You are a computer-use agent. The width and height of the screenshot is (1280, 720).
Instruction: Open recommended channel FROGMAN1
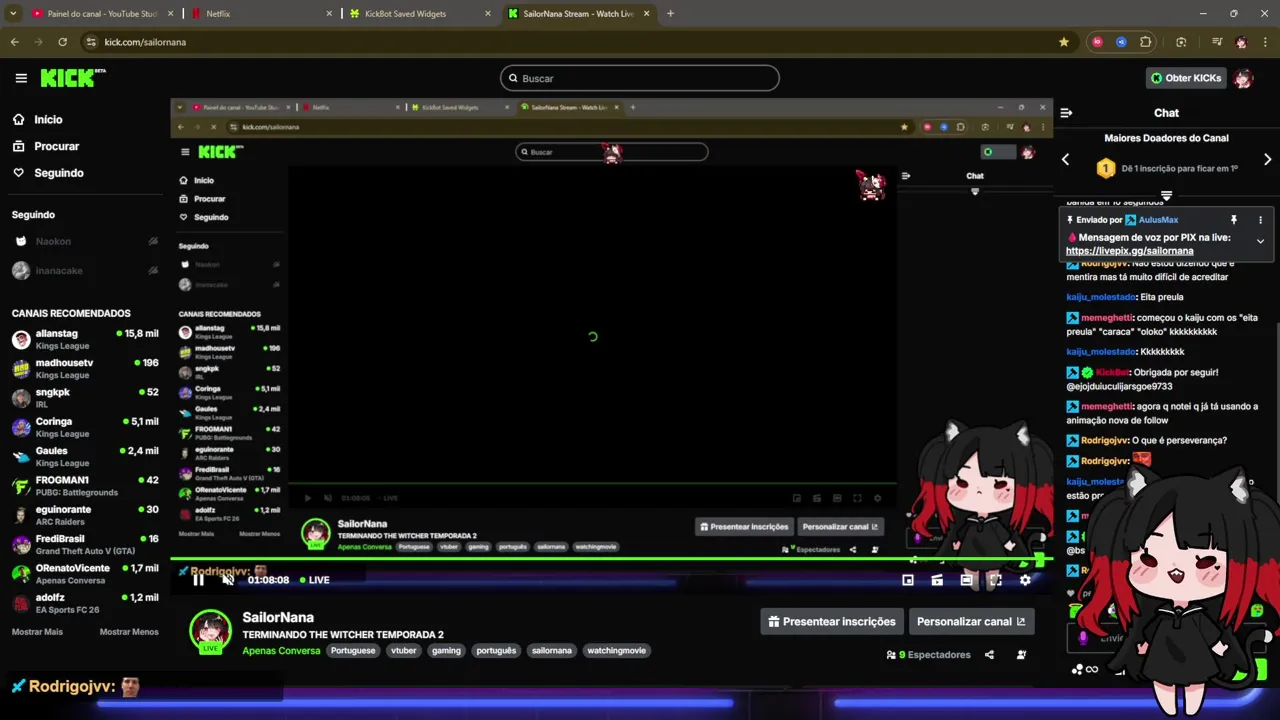[85, 485]
